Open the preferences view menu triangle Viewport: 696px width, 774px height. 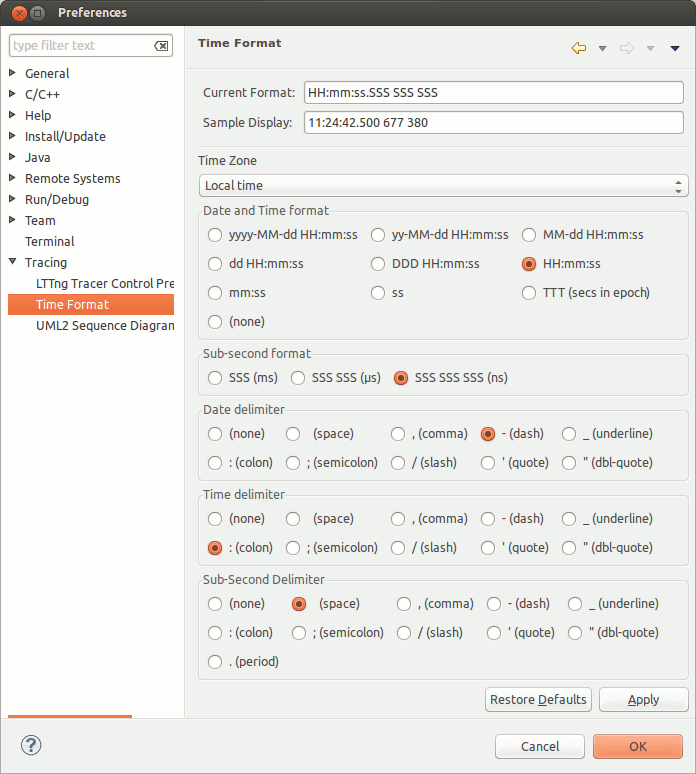pos(675,48)
